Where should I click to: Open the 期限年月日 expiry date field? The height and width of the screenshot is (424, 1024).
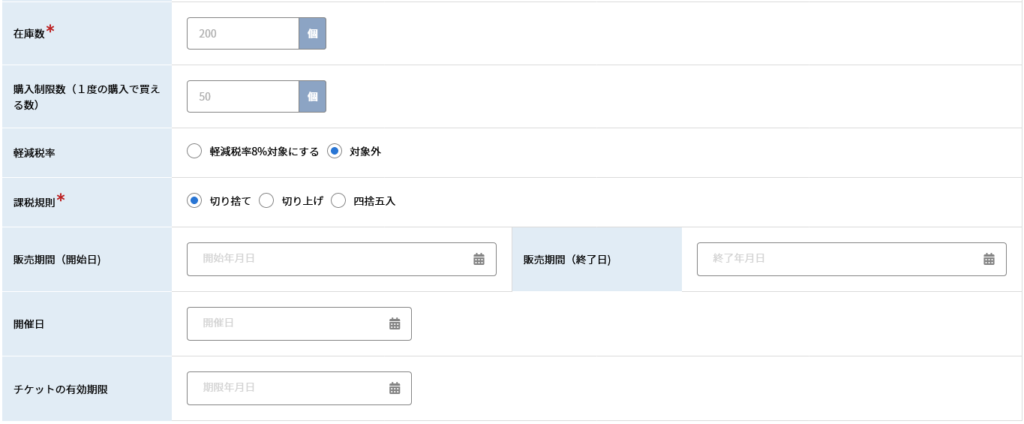pos(299,388)
